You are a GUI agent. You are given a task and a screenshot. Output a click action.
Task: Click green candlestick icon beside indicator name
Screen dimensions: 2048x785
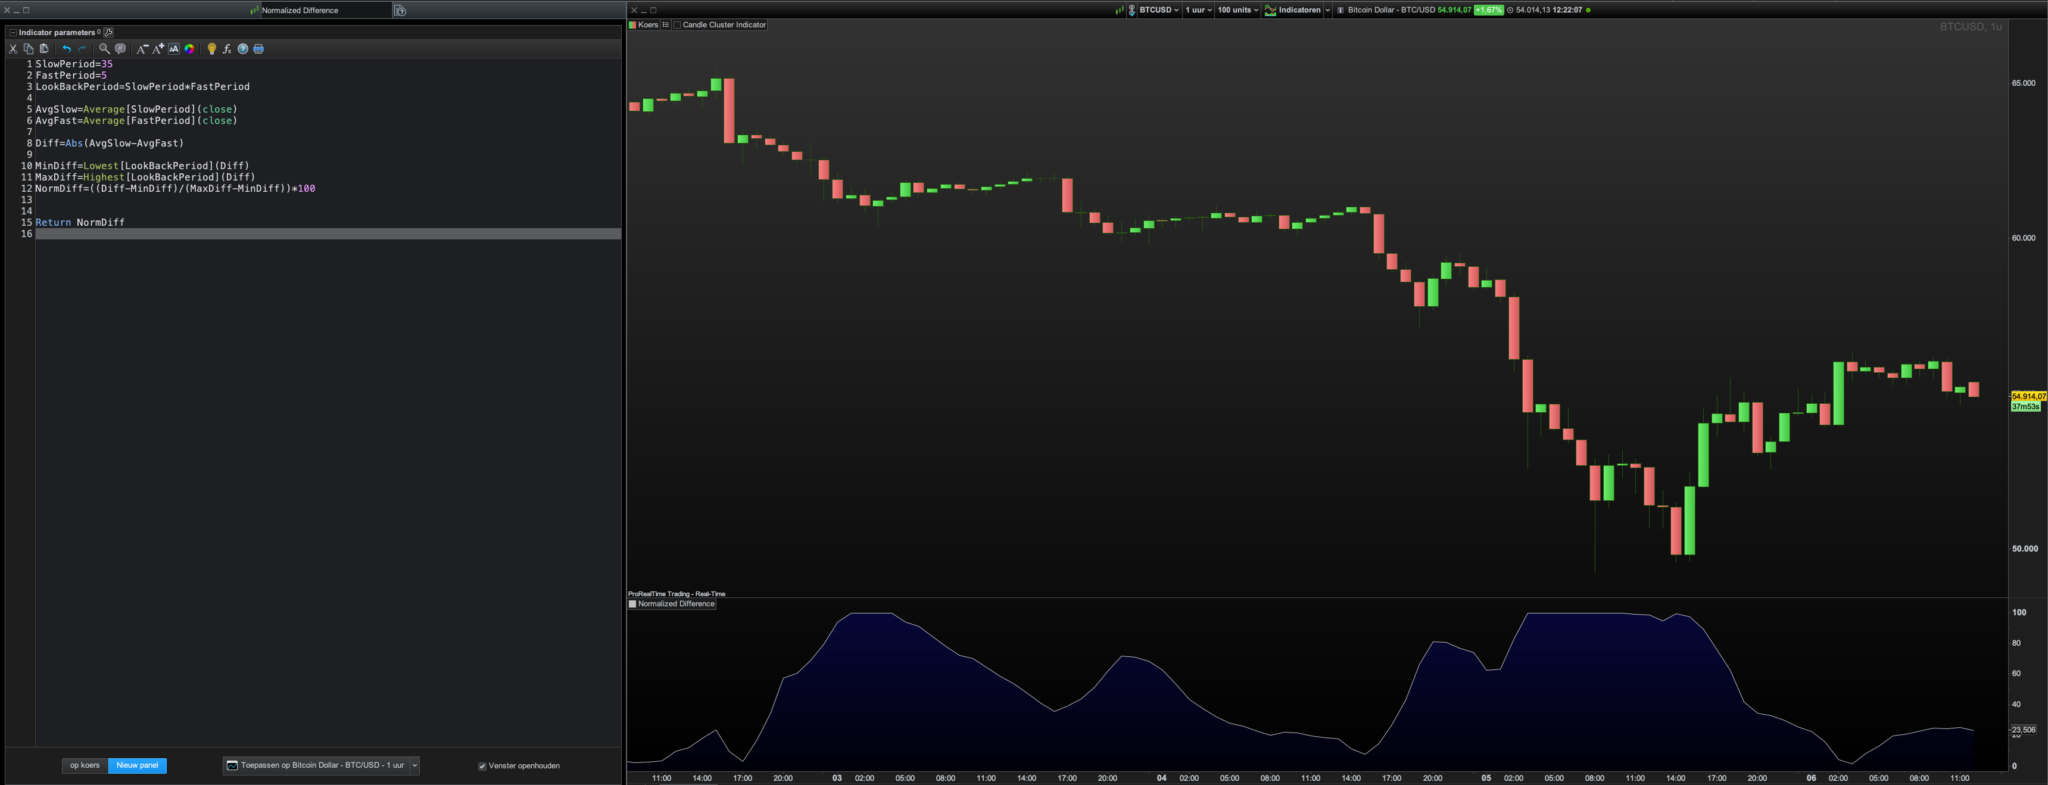pyautogui.click(x=255, y=10)
